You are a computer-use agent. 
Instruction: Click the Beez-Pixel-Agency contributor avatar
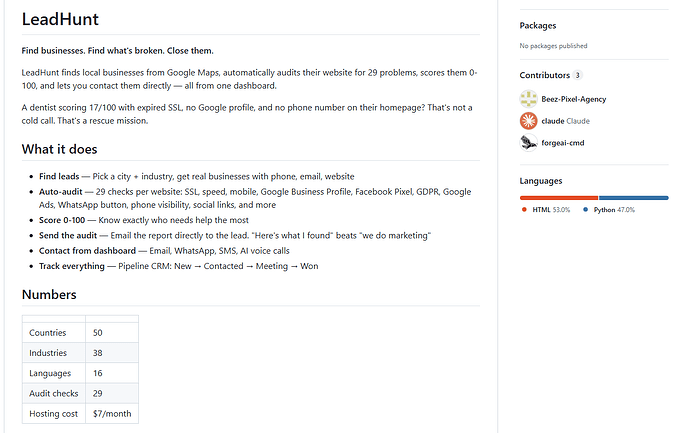coord(528,99)
